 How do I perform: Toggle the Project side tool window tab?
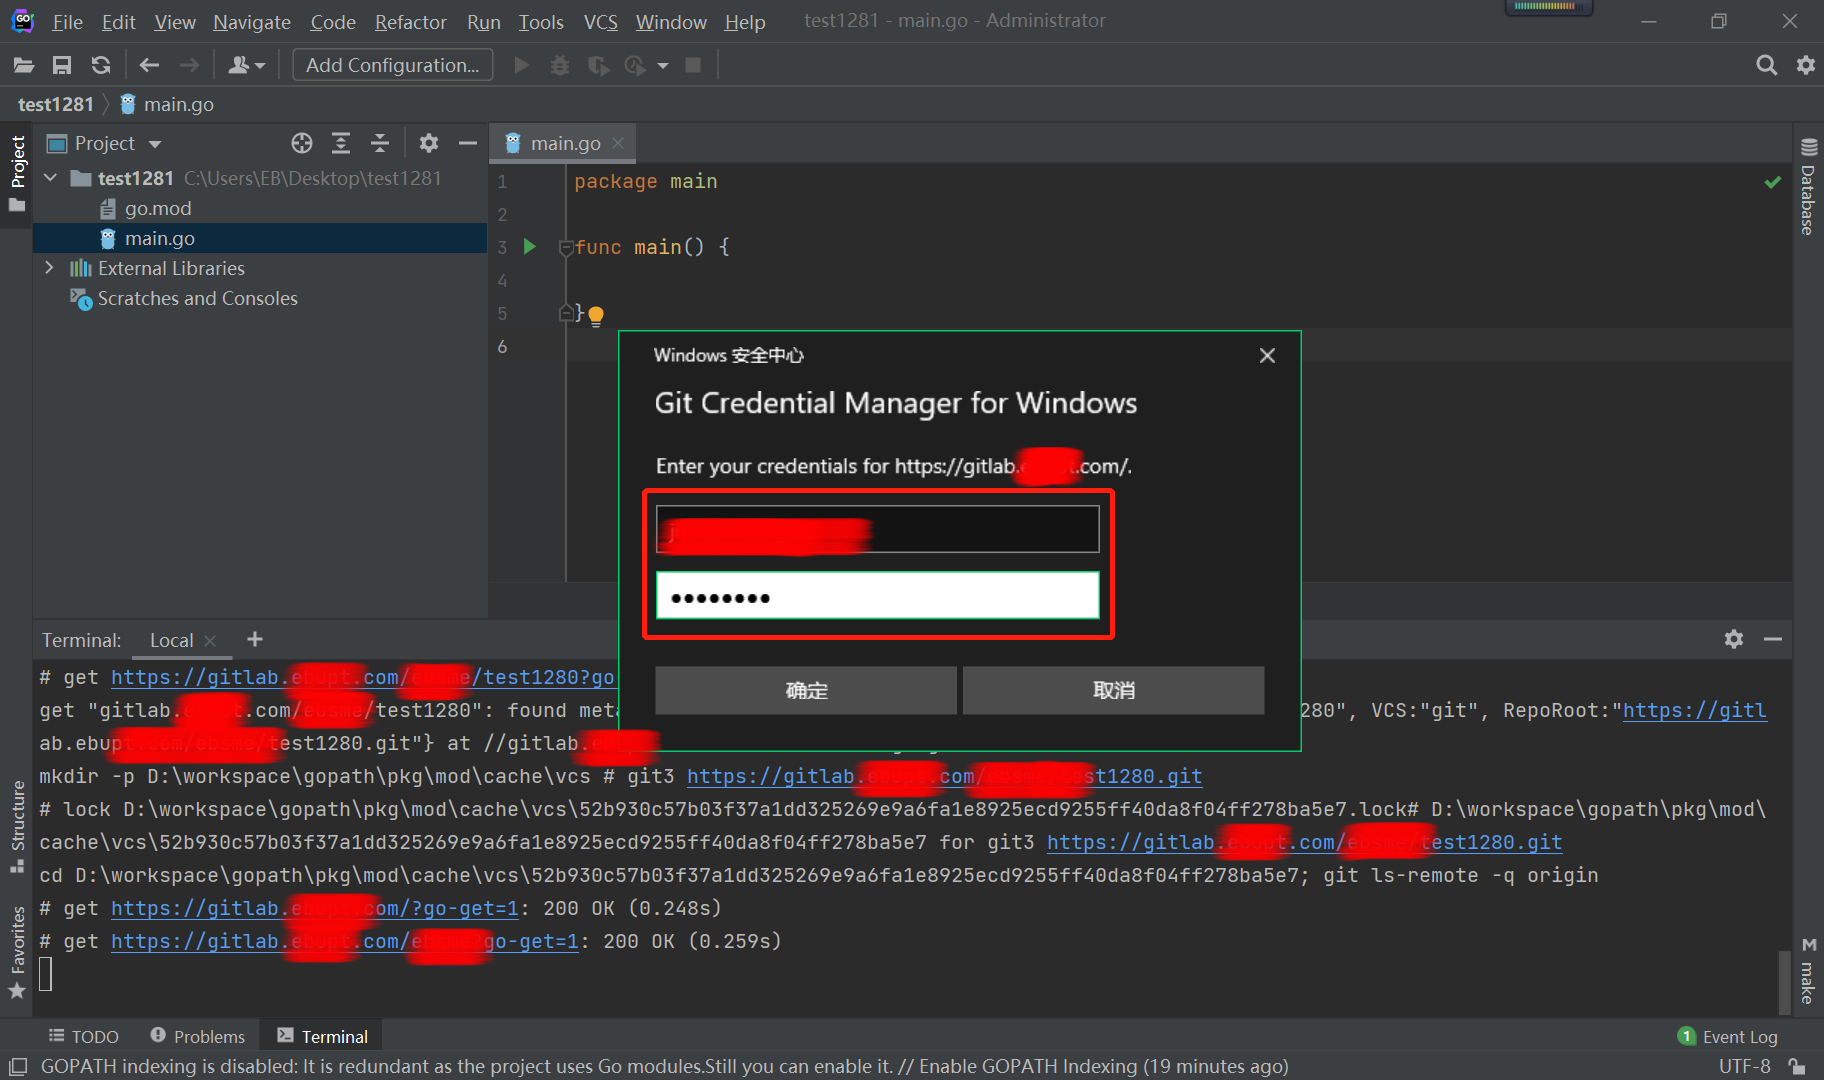[17, 175]
